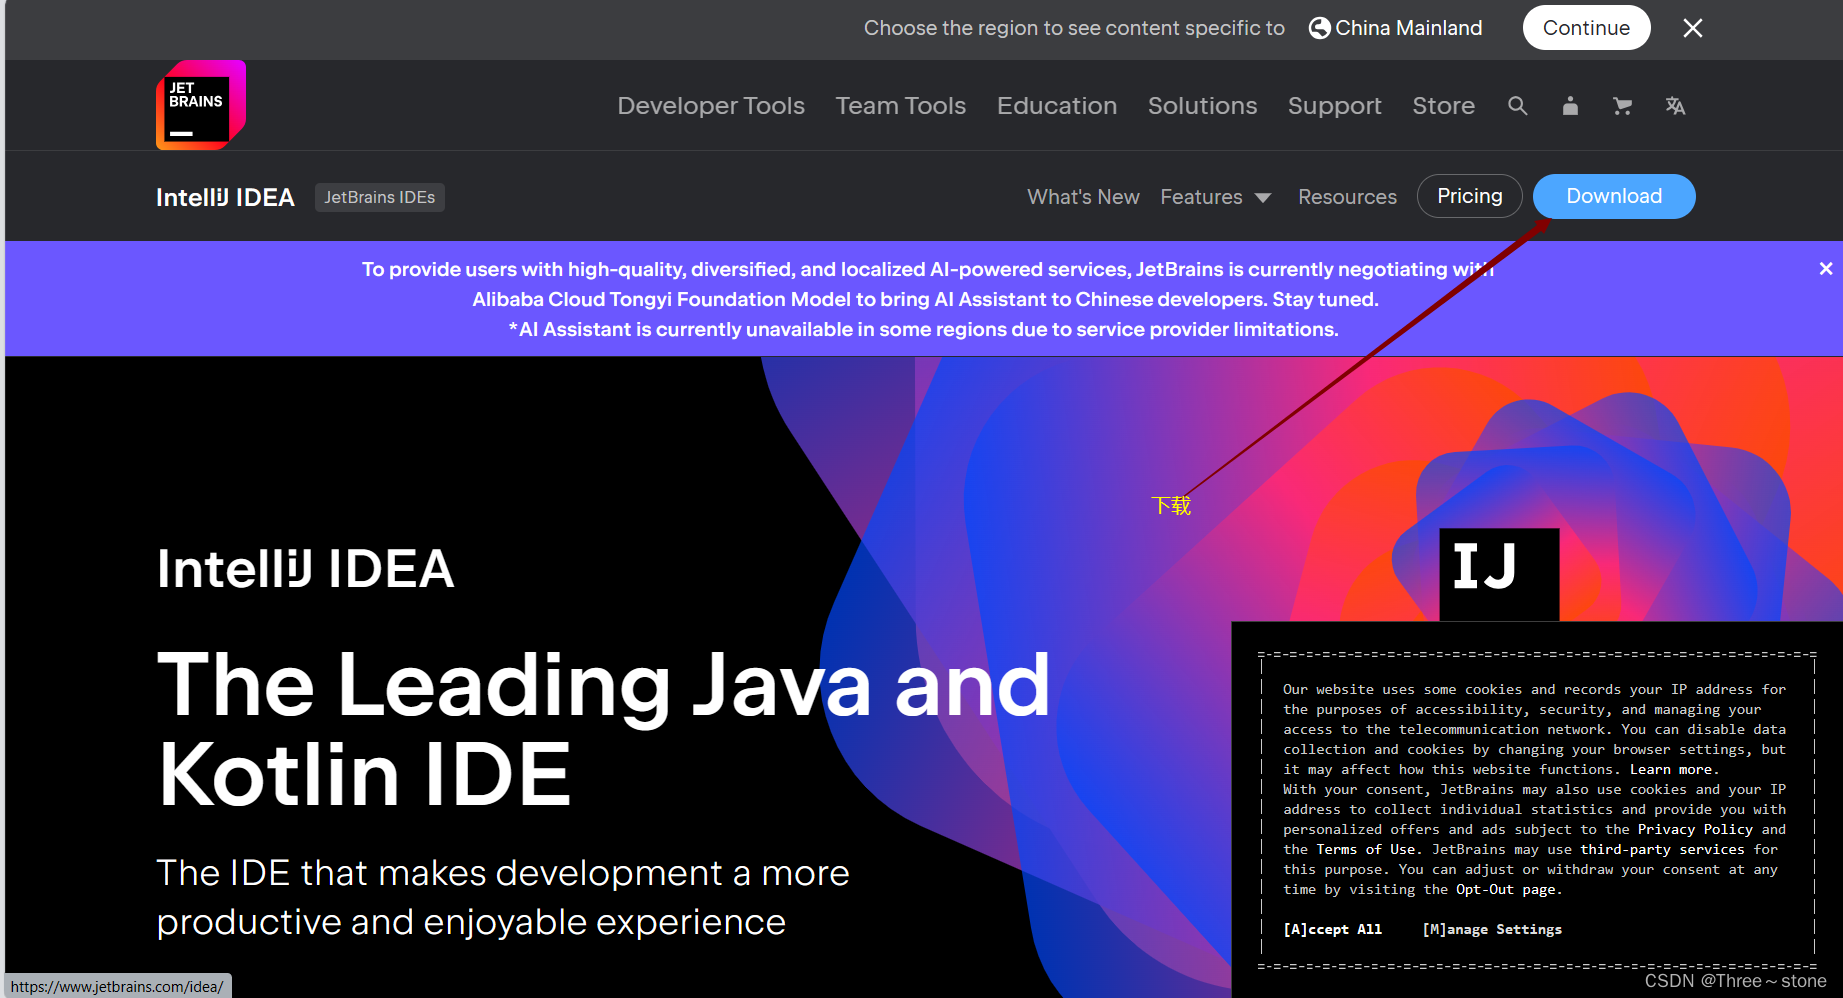Close the region selection bar

click(x=1692, y=27)
